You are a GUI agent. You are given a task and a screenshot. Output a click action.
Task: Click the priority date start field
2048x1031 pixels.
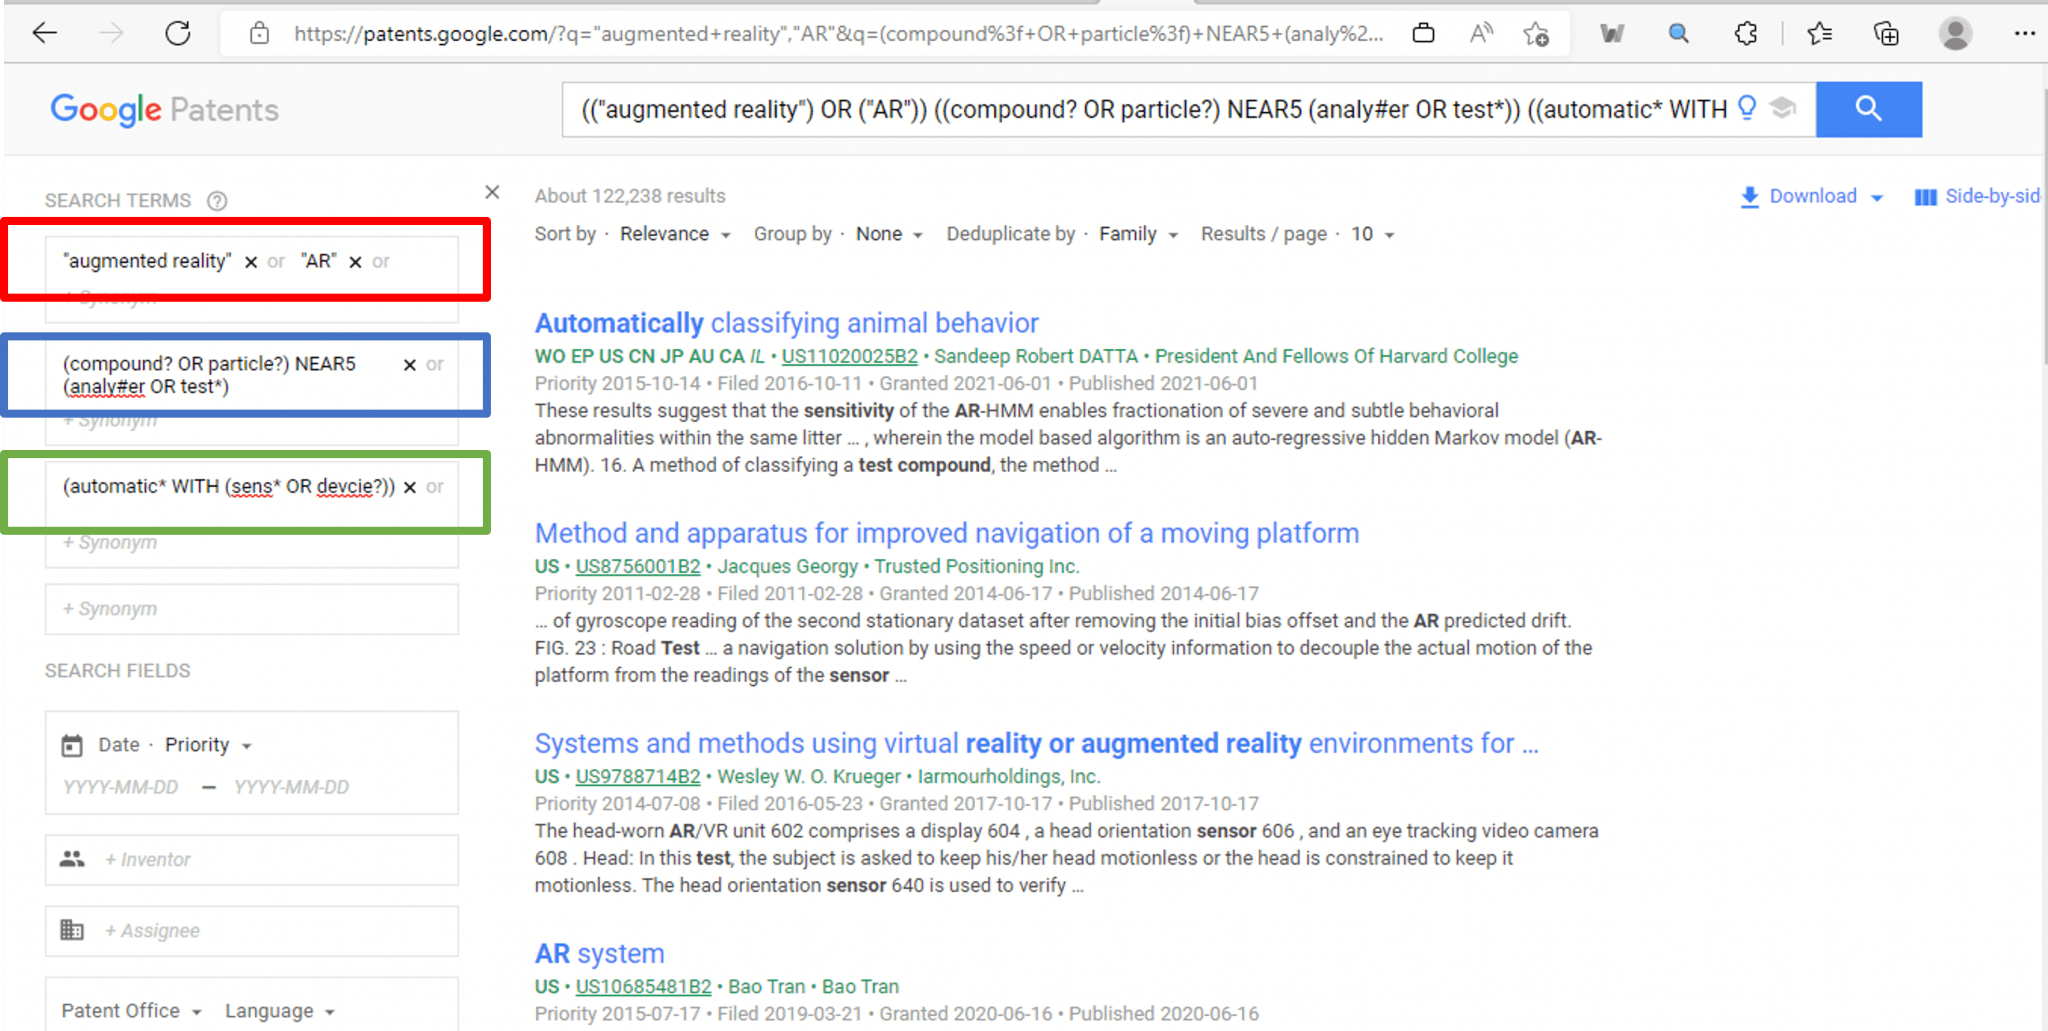pos(121,787)
